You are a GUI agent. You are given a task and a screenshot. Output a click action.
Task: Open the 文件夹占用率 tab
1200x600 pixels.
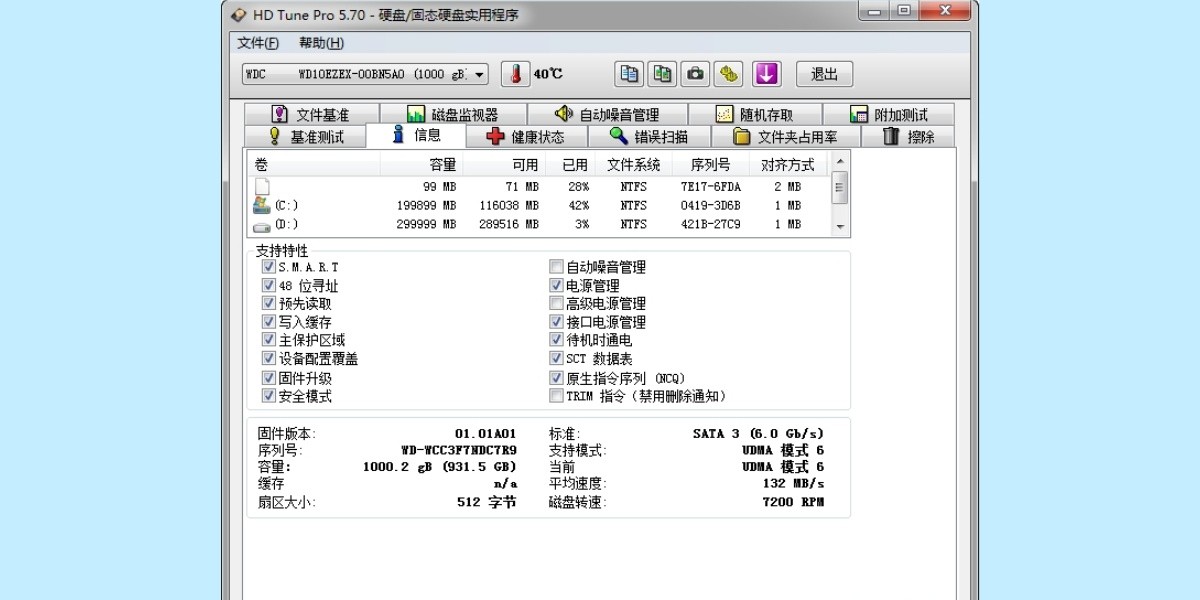[785, 137]
